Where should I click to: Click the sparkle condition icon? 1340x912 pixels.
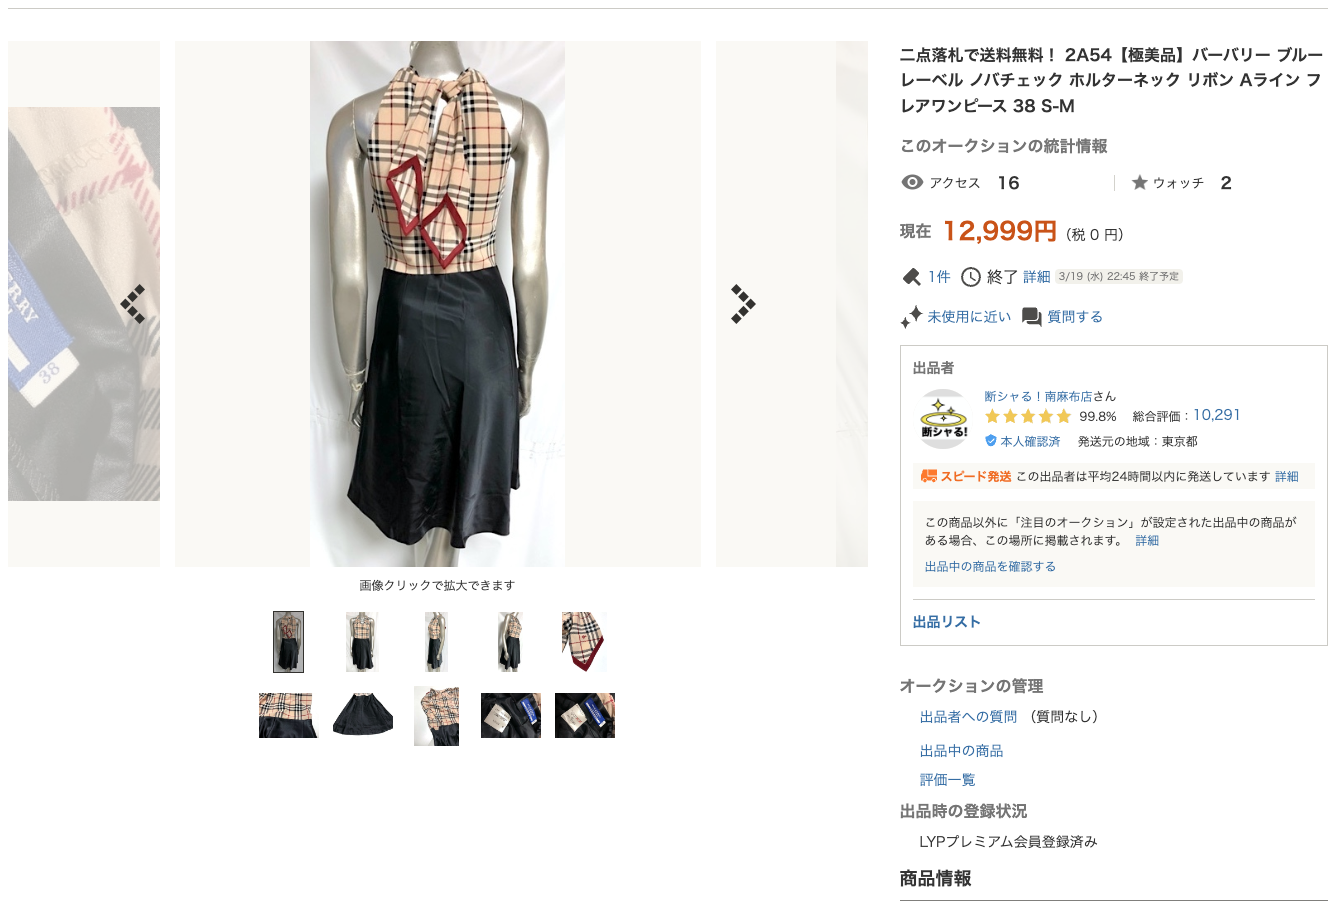click(x=911, y=317)
